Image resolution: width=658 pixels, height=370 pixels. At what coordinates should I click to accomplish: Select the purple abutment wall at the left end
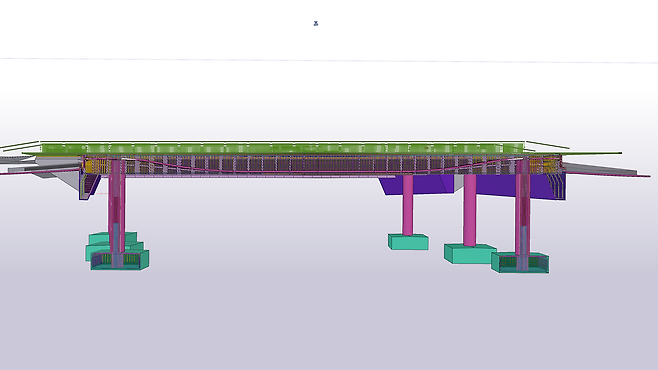click(89, 187)
